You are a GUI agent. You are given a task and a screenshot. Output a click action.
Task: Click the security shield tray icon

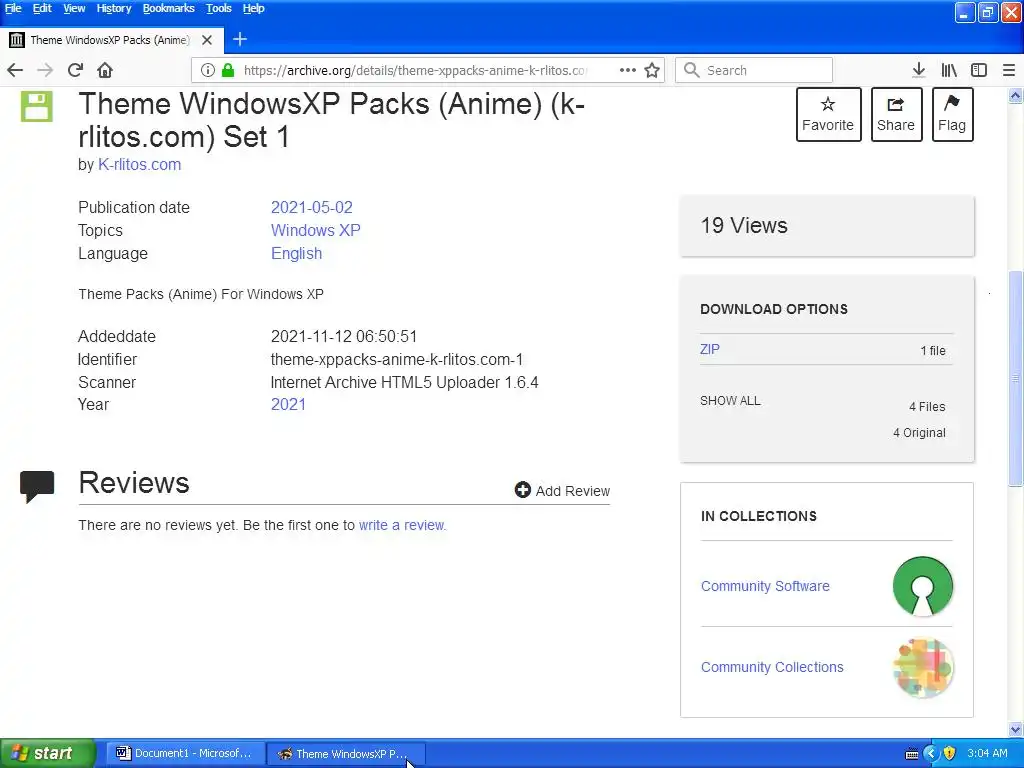[x=950, y=753]
